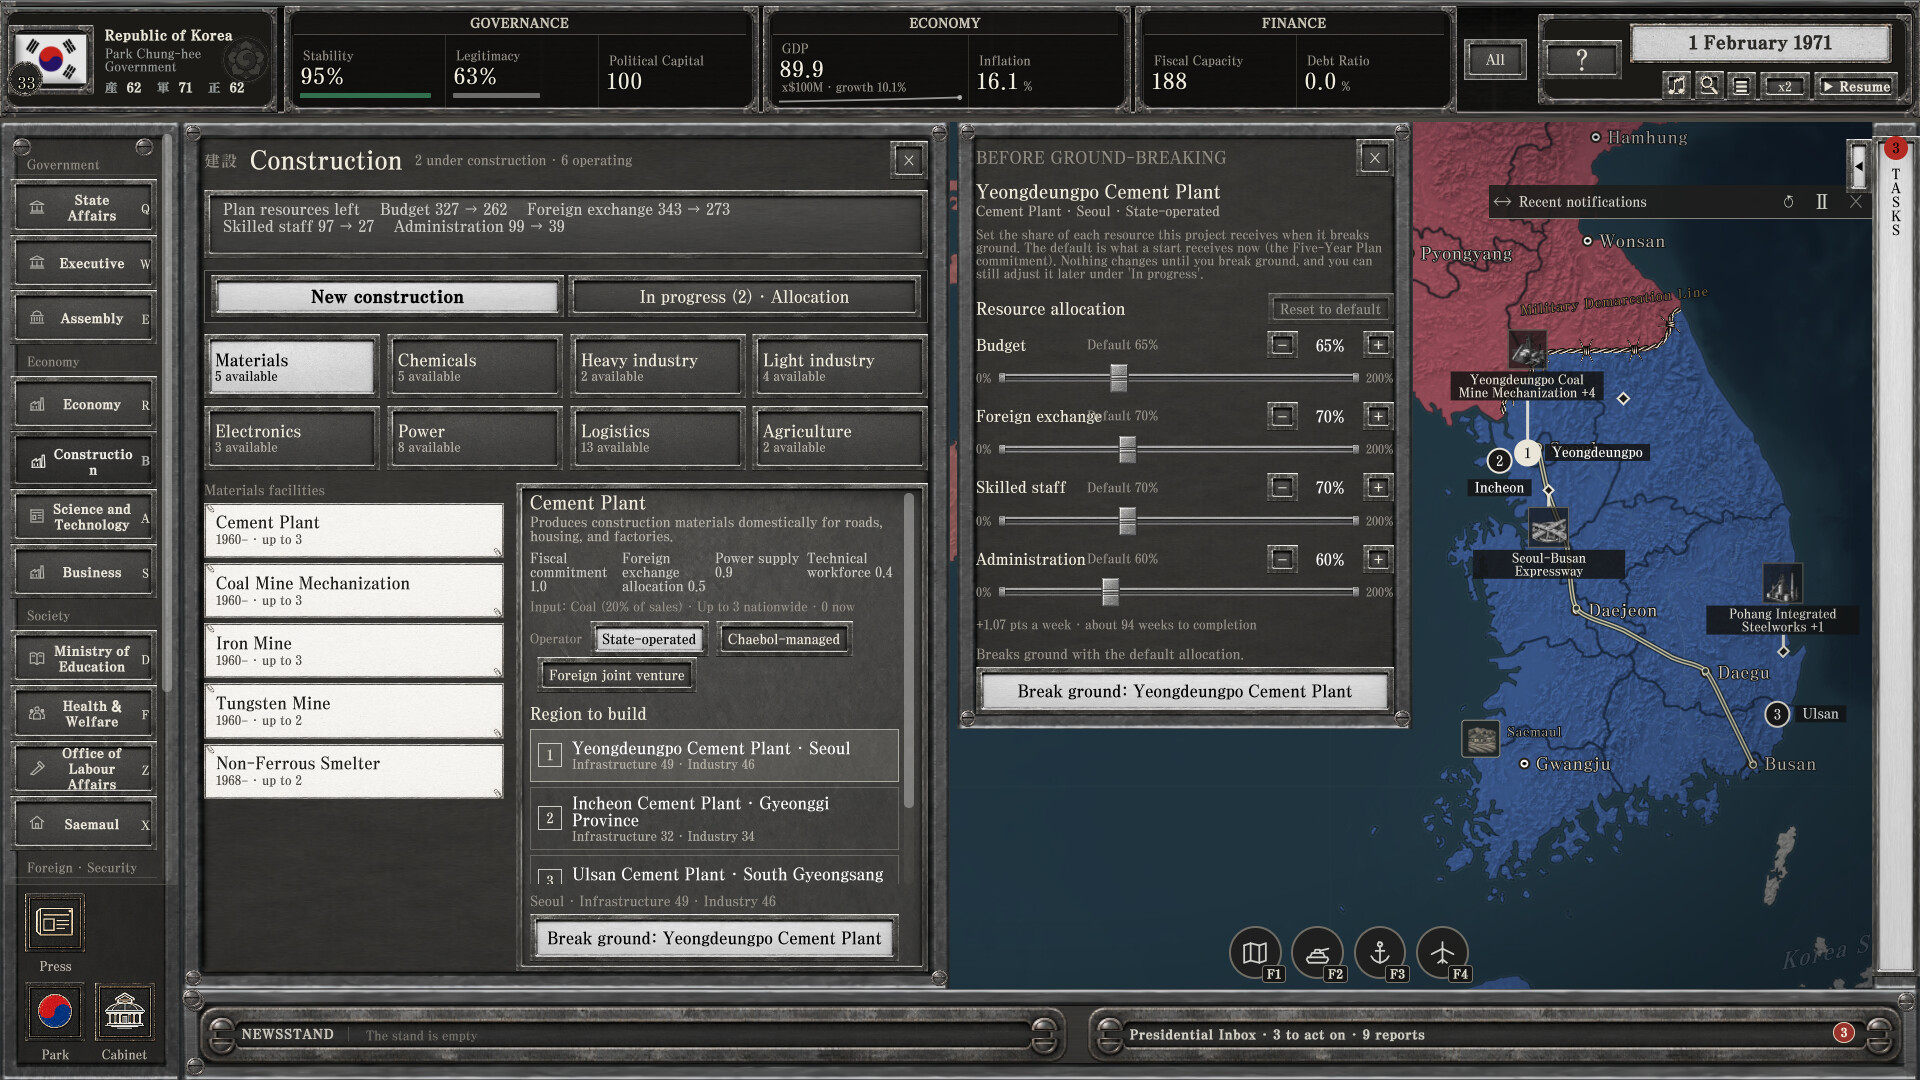Switch to the air force F4 icon

1442,953
